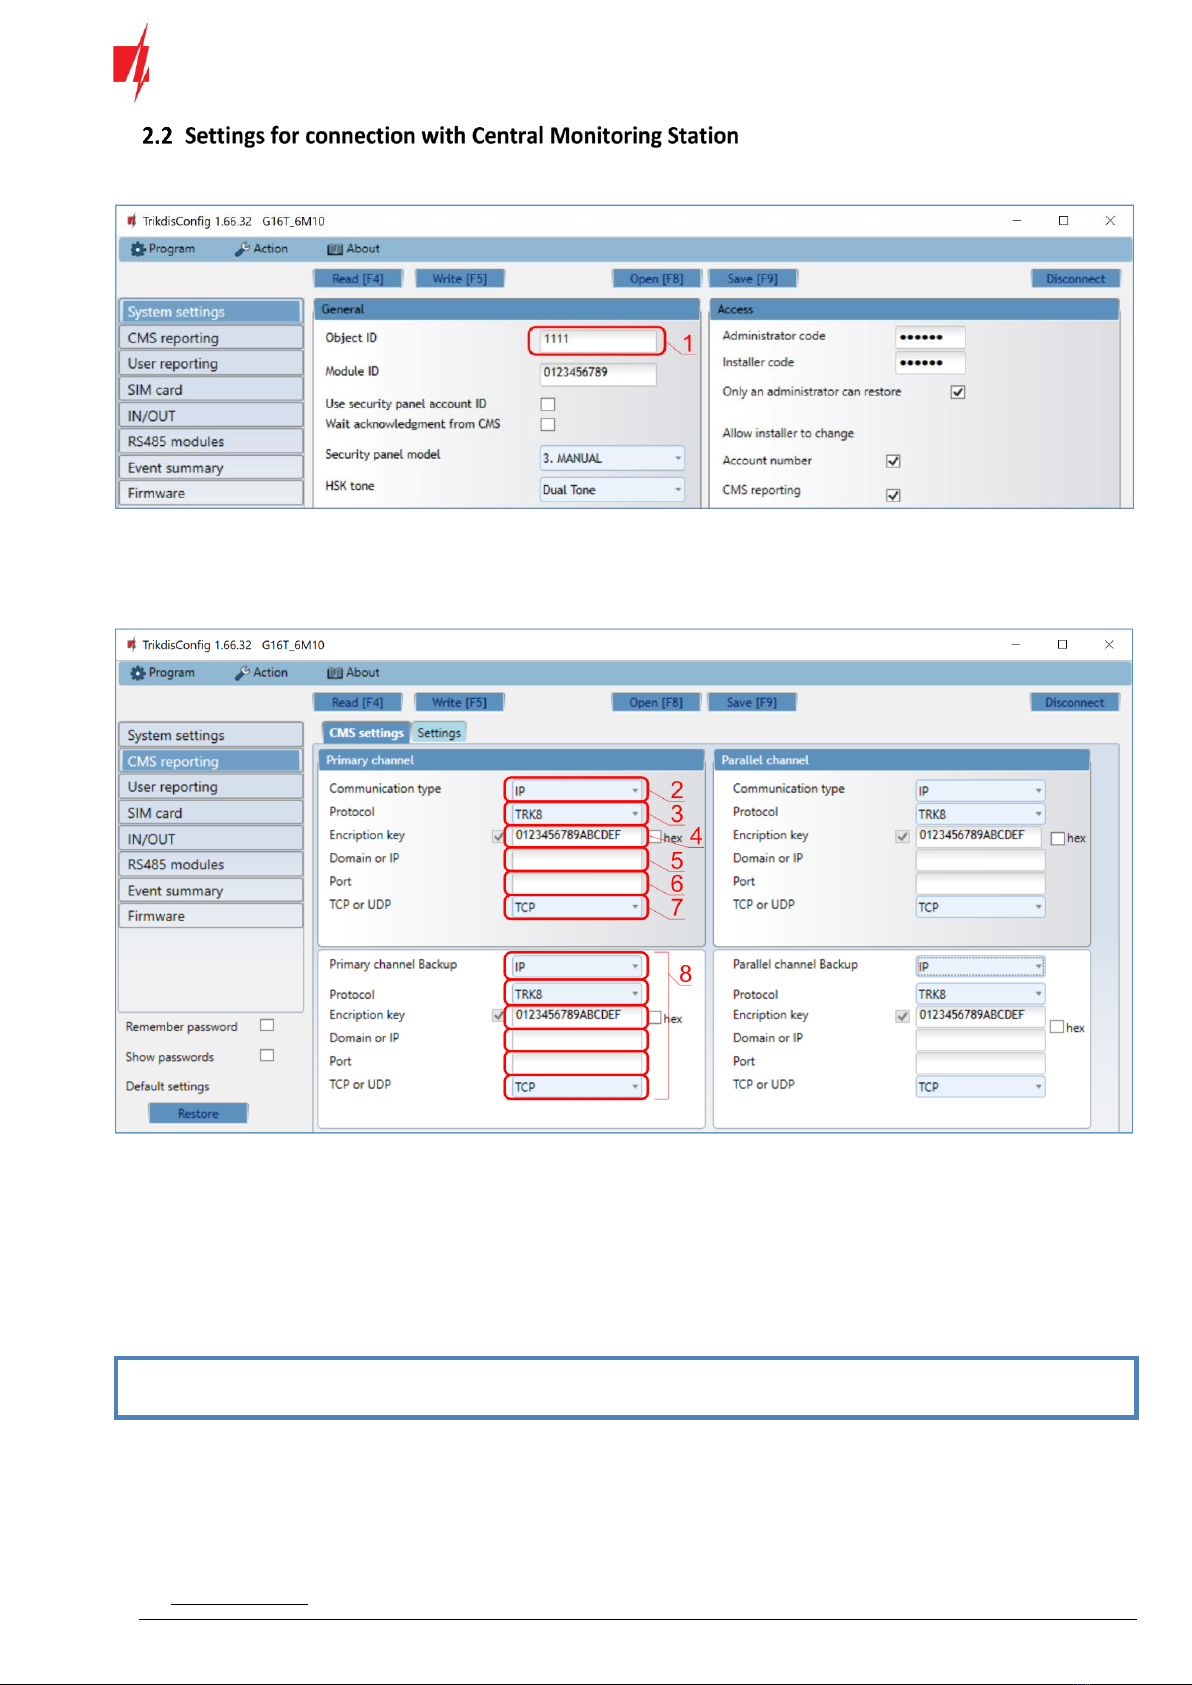Enable the Show passwords checkbox
The width and height of the screenshot is (1192, 1685).
click(x=267, y=1055)
